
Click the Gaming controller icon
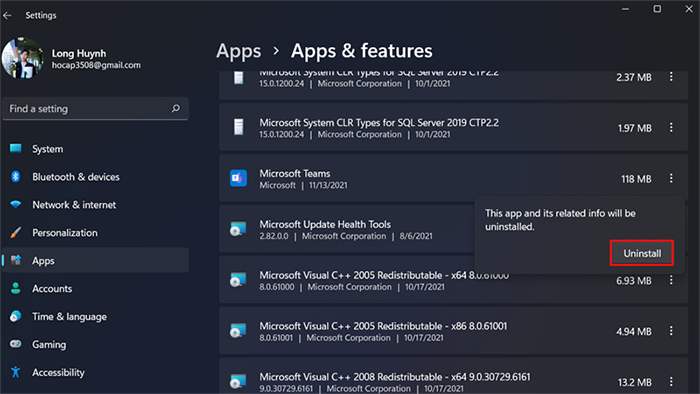coord(16,344)
